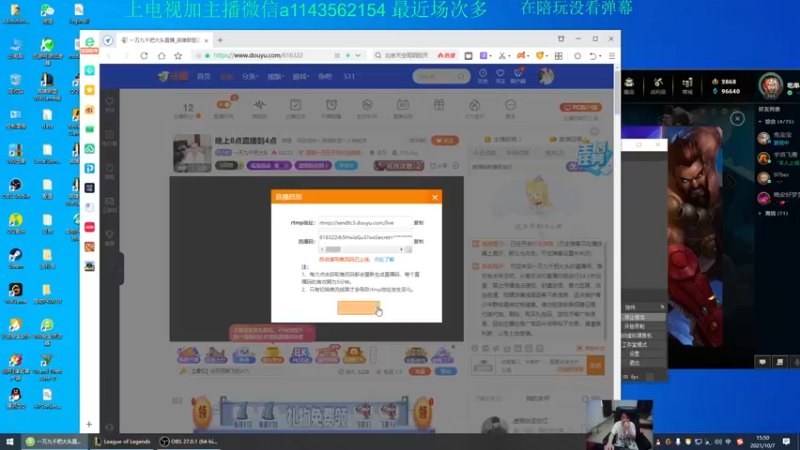800x450 pixels.
Task: Open the S11 nav item
Action: [349, 77]
